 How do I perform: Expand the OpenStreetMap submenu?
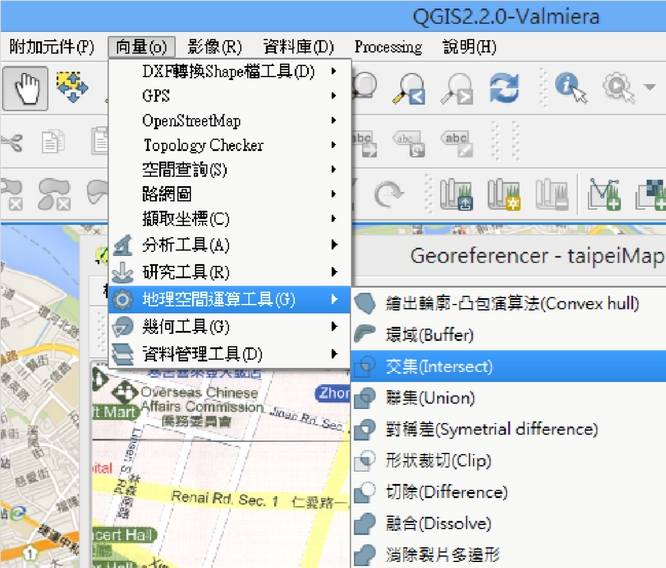(x=230, y=121)
